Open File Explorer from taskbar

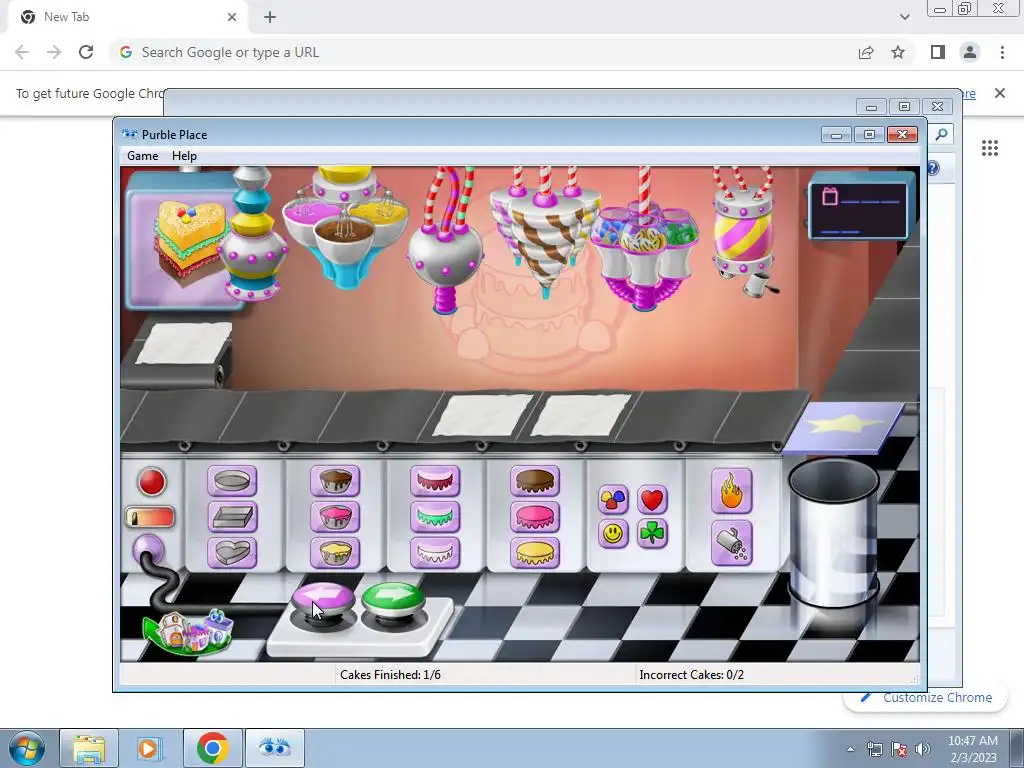point(89,748)
